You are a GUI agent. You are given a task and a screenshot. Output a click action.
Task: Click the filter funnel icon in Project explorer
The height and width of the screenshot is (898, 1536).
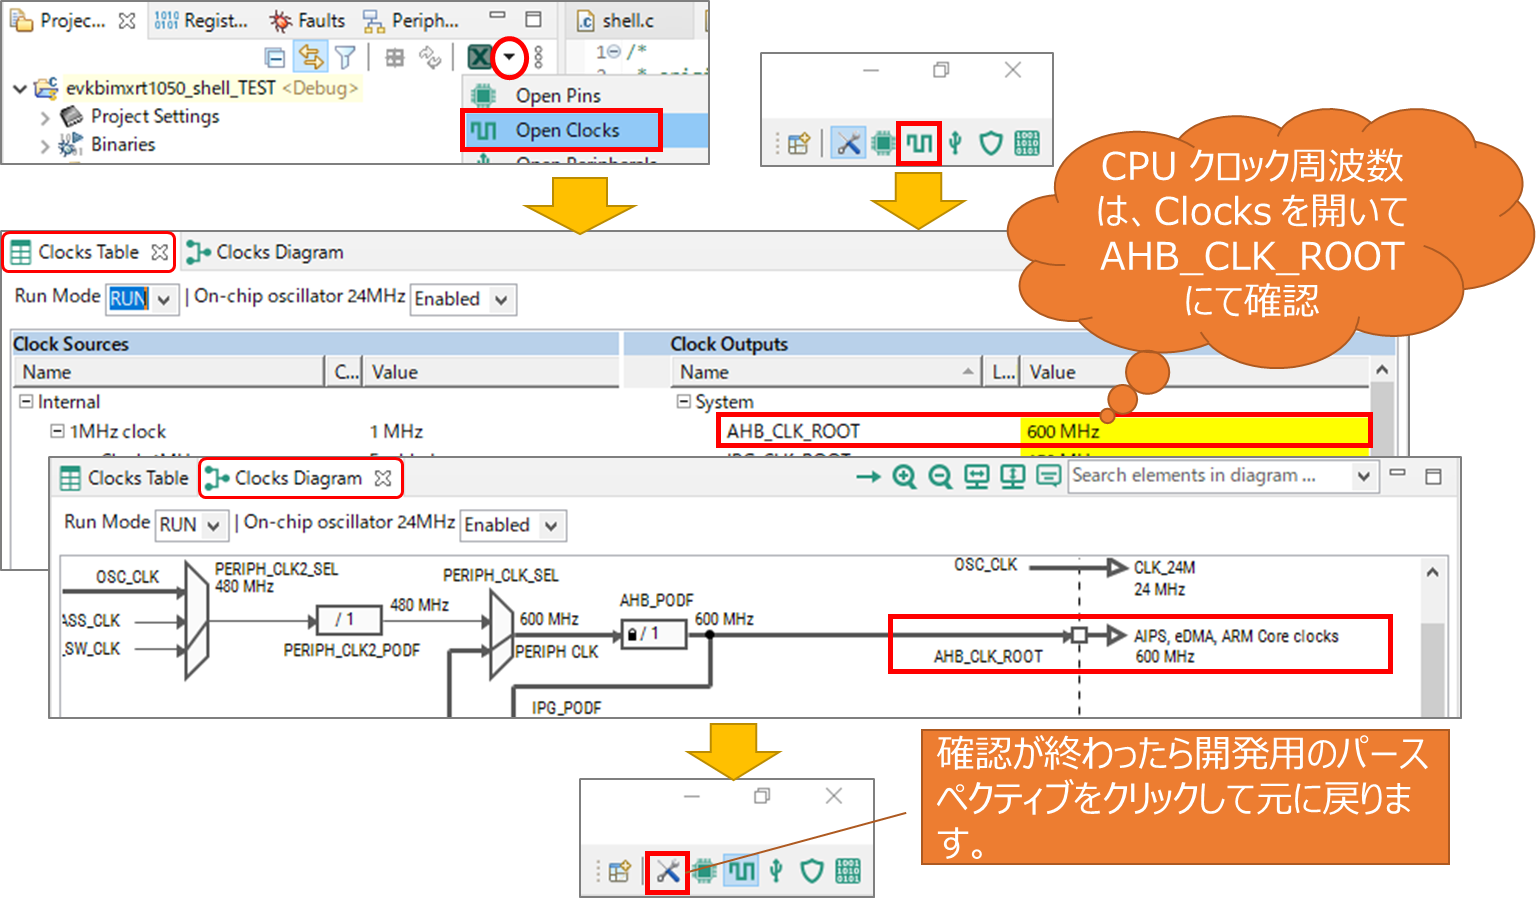344,58
